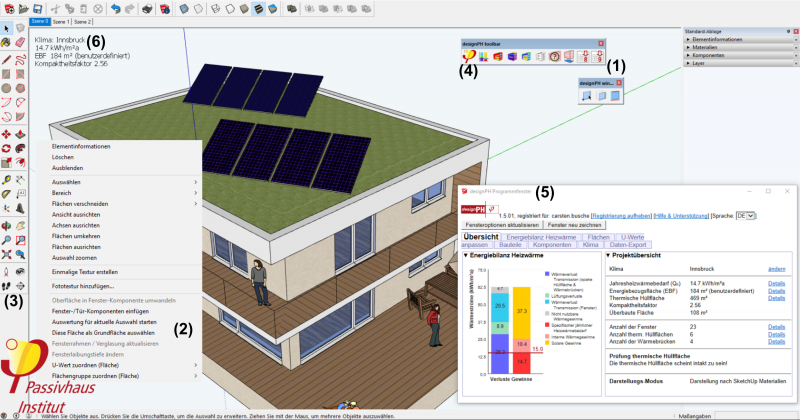This screenshot has height=420, width=800.
Task: Expand the Materialien panel in the tray
Action: [741, 47]
